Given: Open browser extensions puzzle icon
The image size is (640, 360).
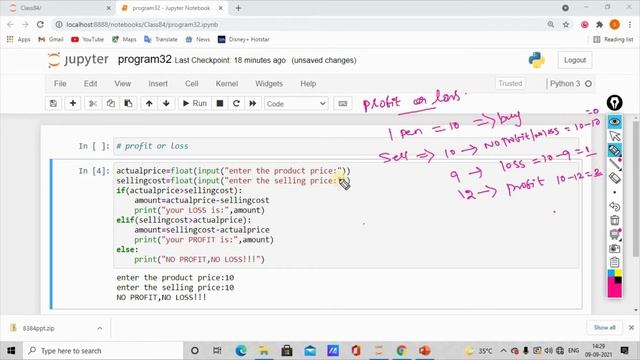Looking at the screenshot, I should click(599, 24).
